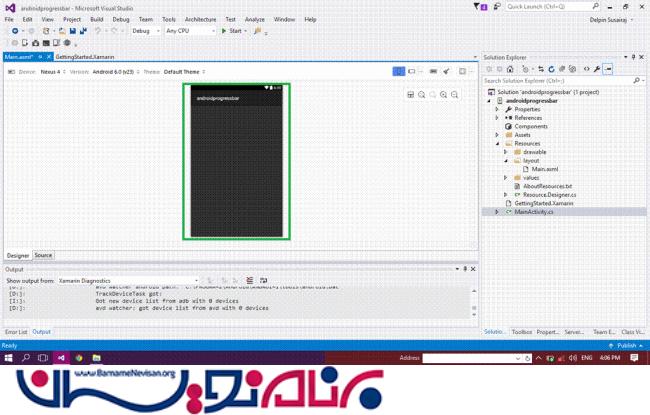Viewport: 650px width, 415px height.
Task: Click the Collapse All icon in Solution Explorer
Action: tap(562, 69)
